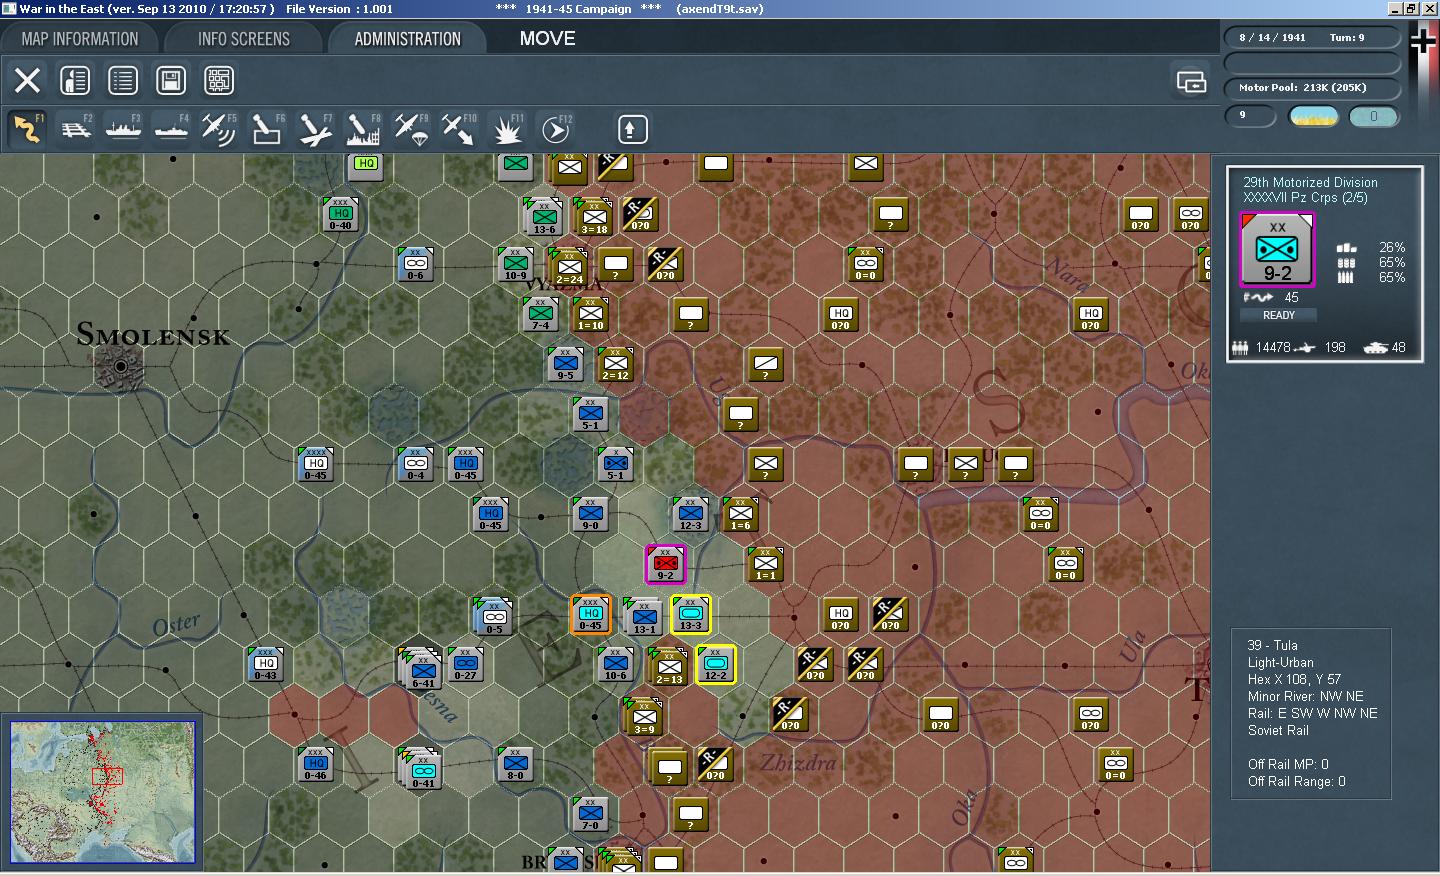Select F11 build fortified zone explosion icon
1440x876 pixels.
point(507,129)
